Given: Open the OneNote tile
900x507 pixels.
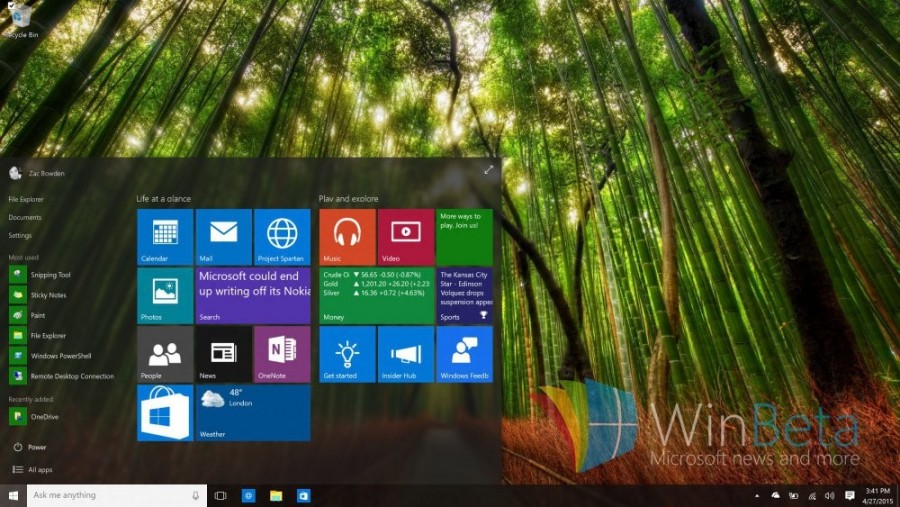Looking at the screenshot, I should pyautogui.click(x=282, y=353).
